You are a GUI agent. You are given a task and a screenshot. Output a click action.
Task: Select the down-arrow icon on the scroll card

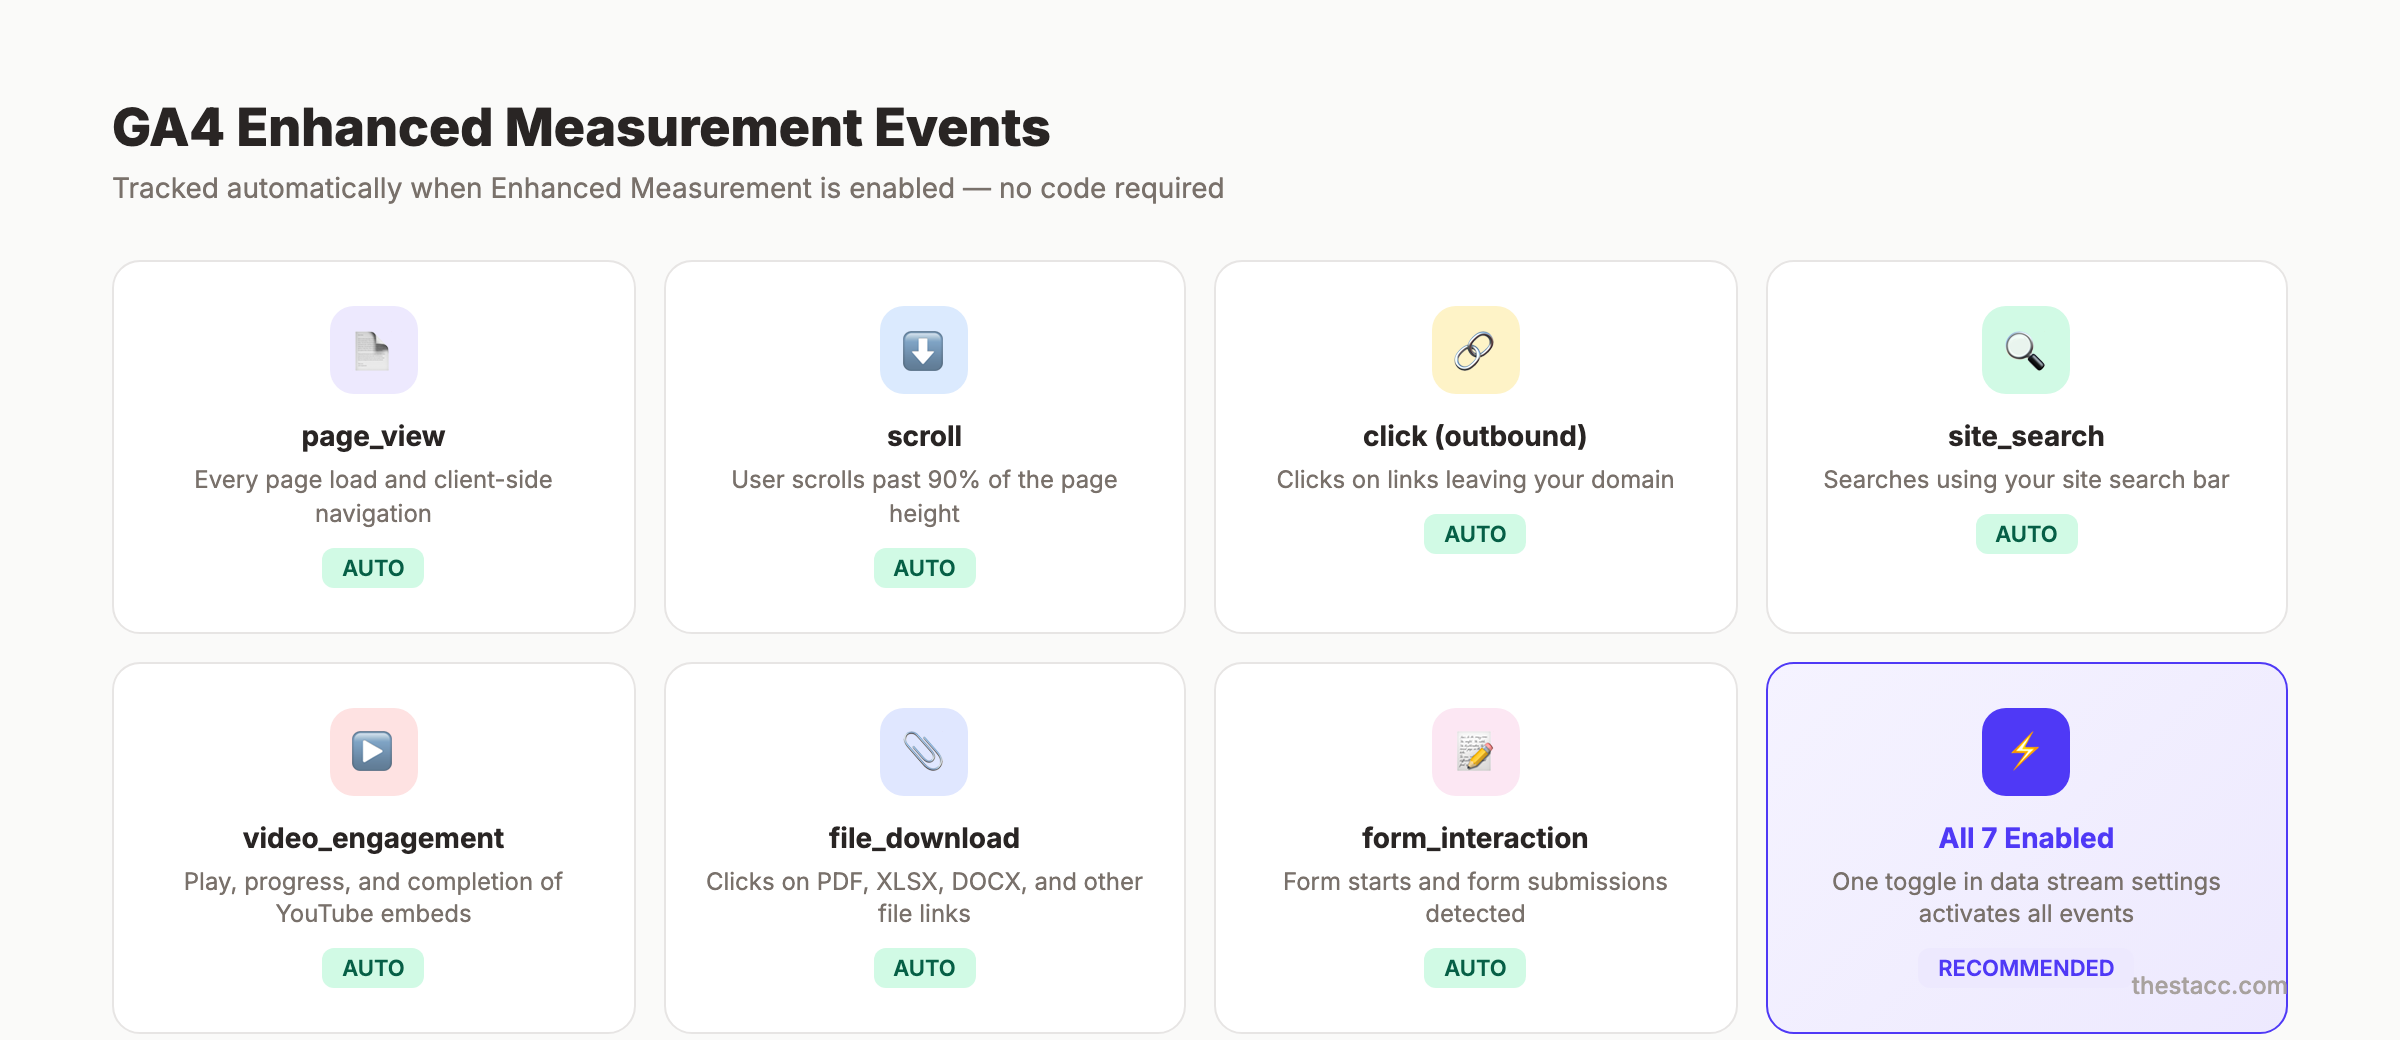(x=923, y=349)
